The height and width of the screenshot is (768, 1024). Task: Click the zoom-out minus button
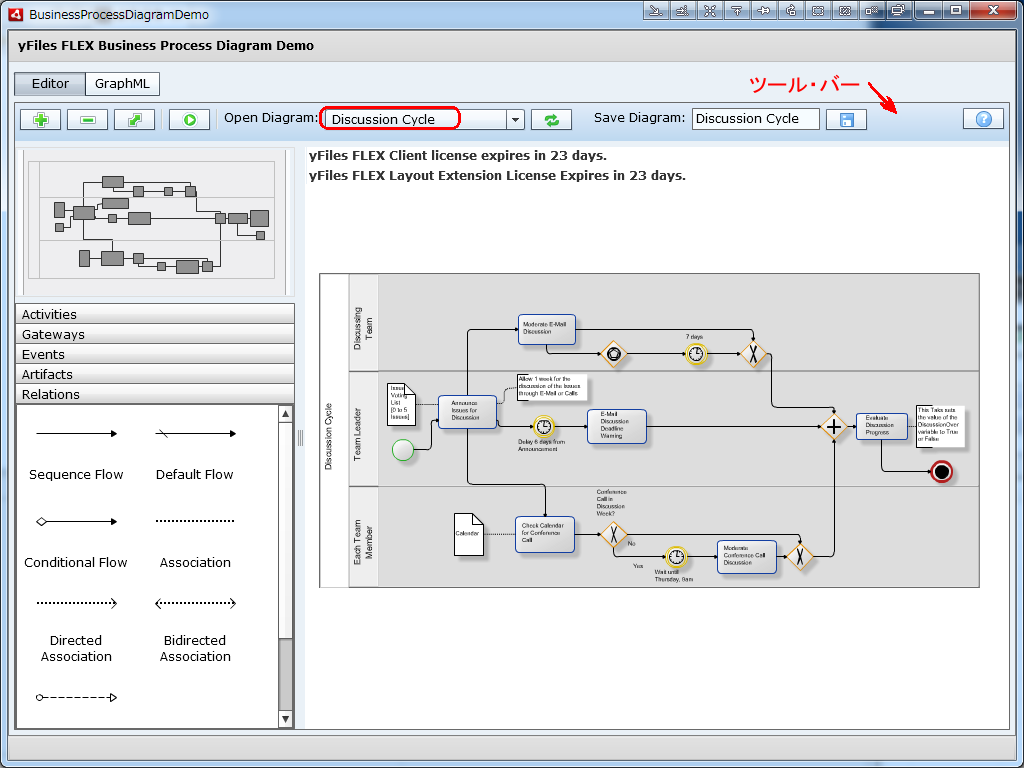[88, 120]
